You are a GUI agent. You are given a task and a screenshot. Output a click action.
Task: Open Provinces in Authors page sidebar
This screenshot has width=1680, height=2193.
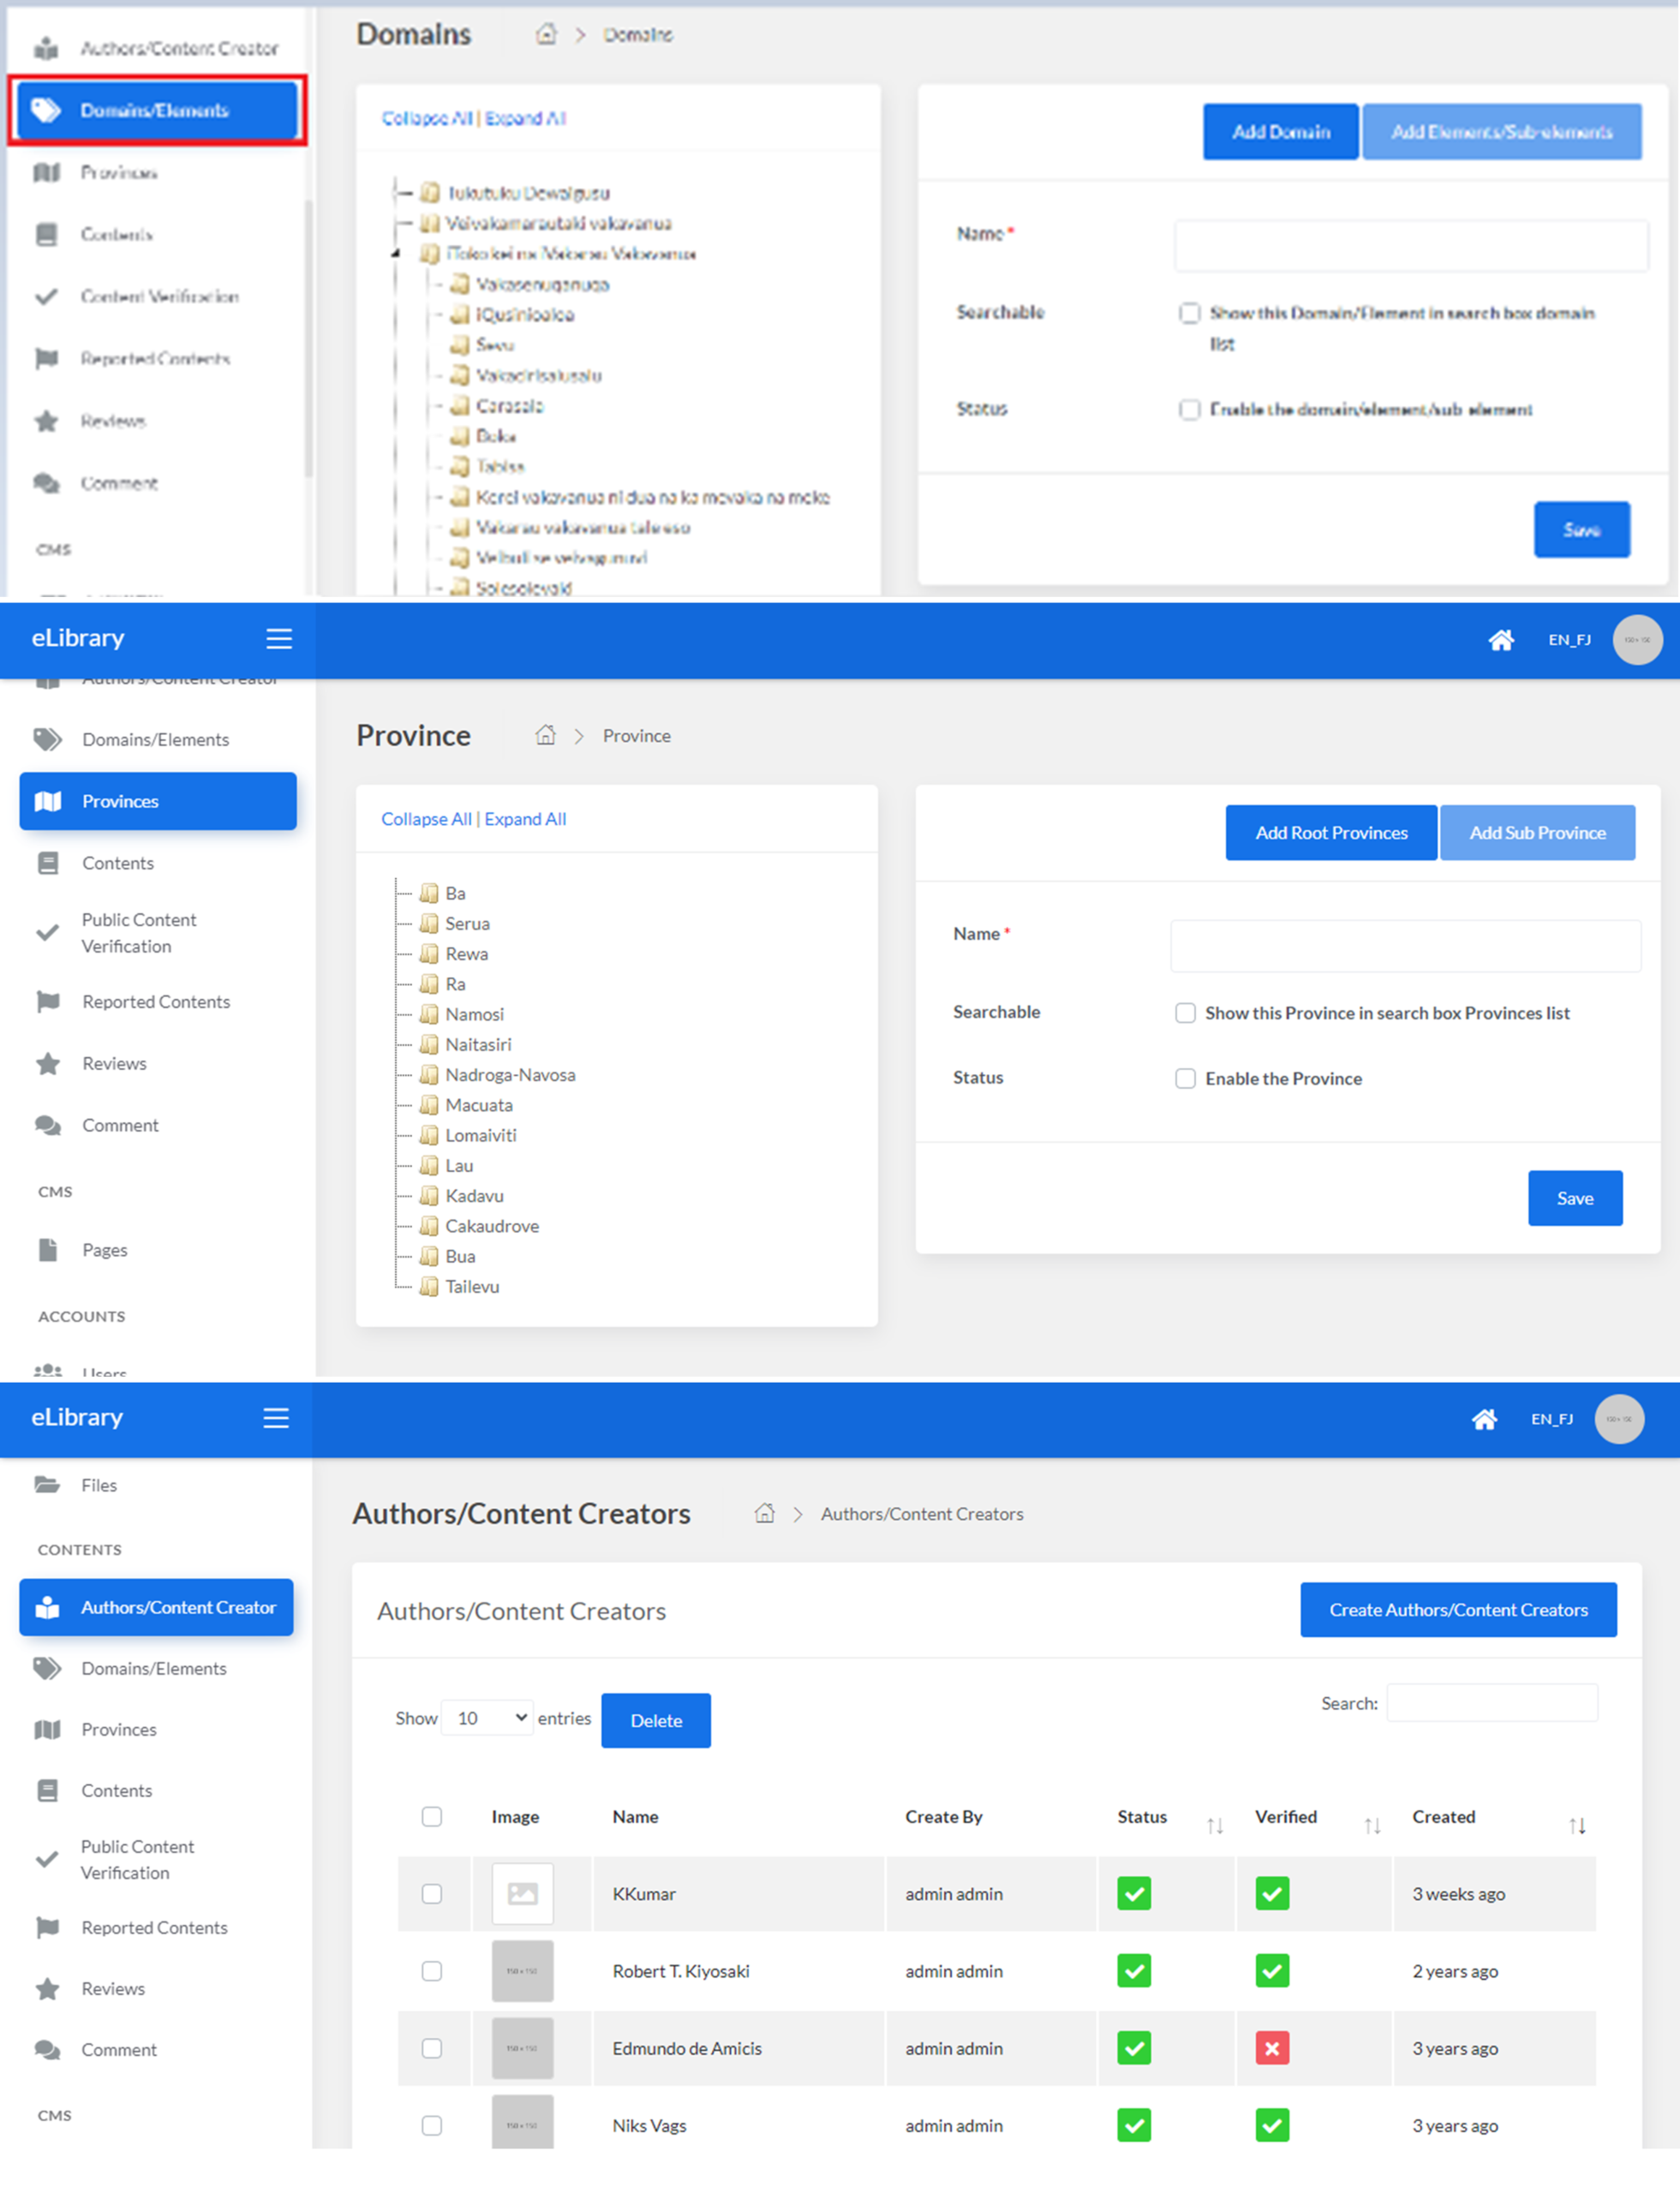pos(119,1729)
